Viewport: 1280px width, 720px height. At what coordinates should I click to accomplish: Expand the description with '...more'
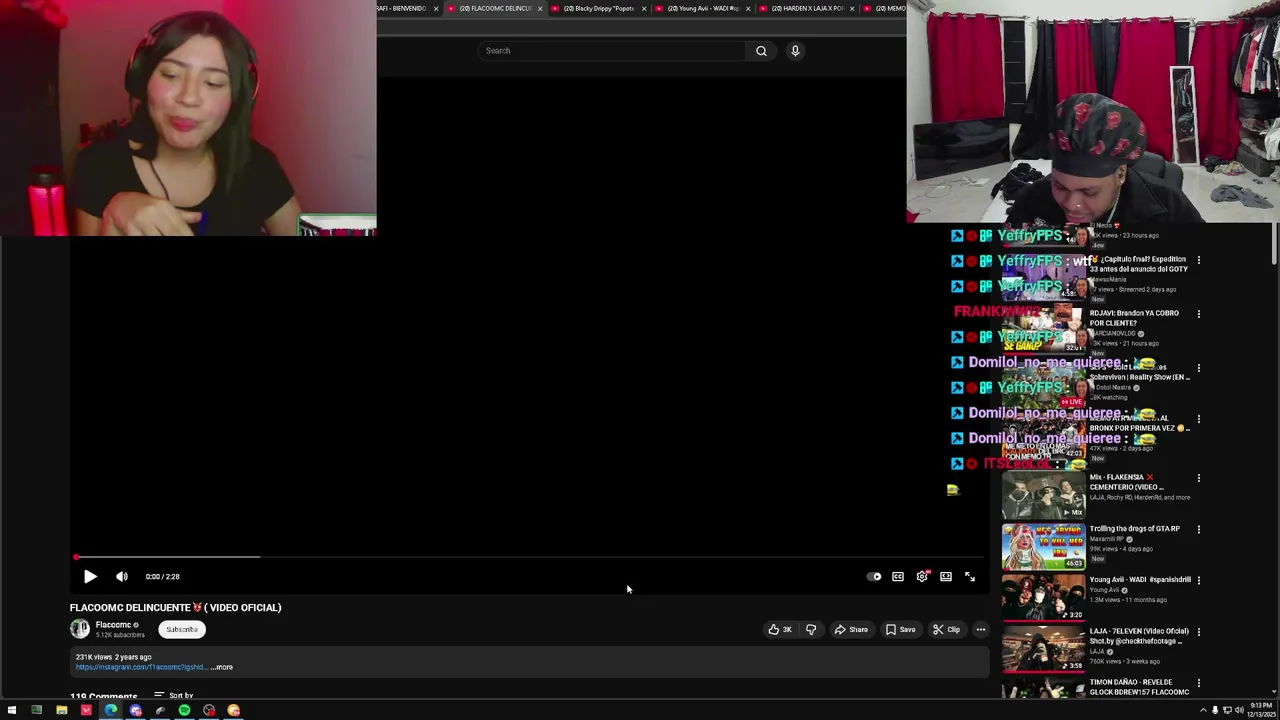coord(222,667)
